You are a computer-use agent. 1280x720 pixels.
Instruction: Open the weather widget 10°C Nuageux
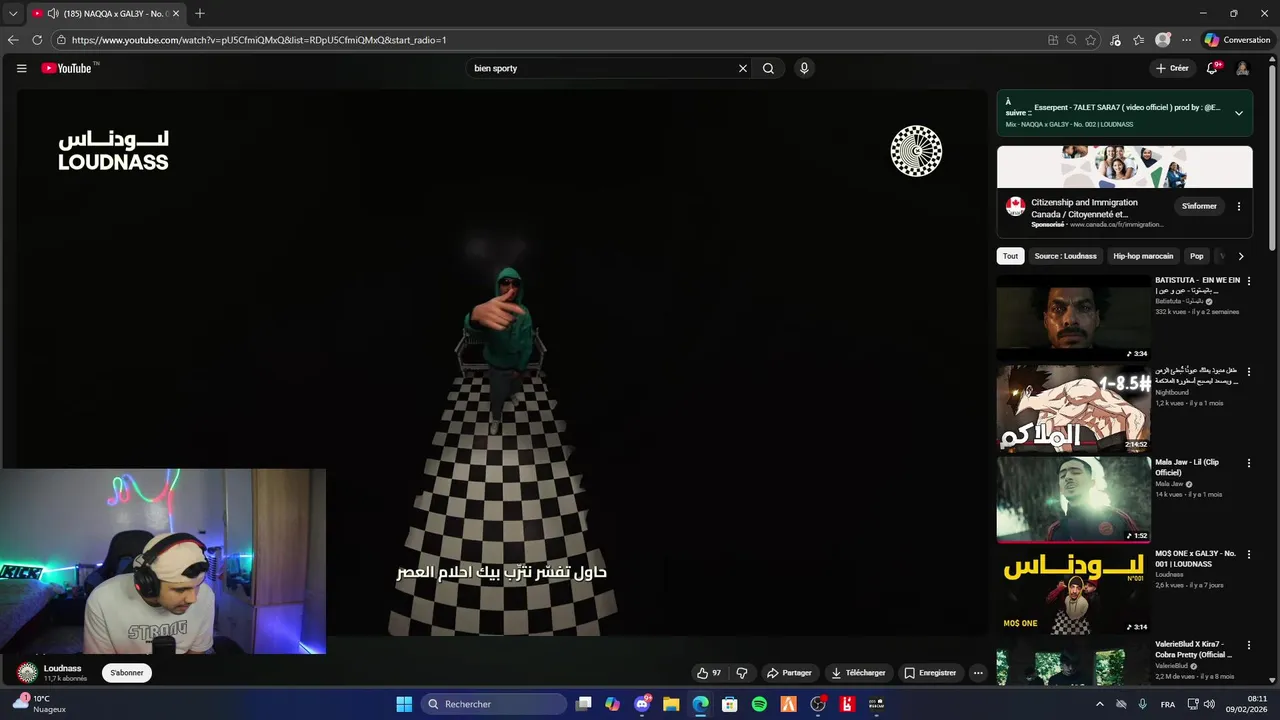tap(40, 704)
